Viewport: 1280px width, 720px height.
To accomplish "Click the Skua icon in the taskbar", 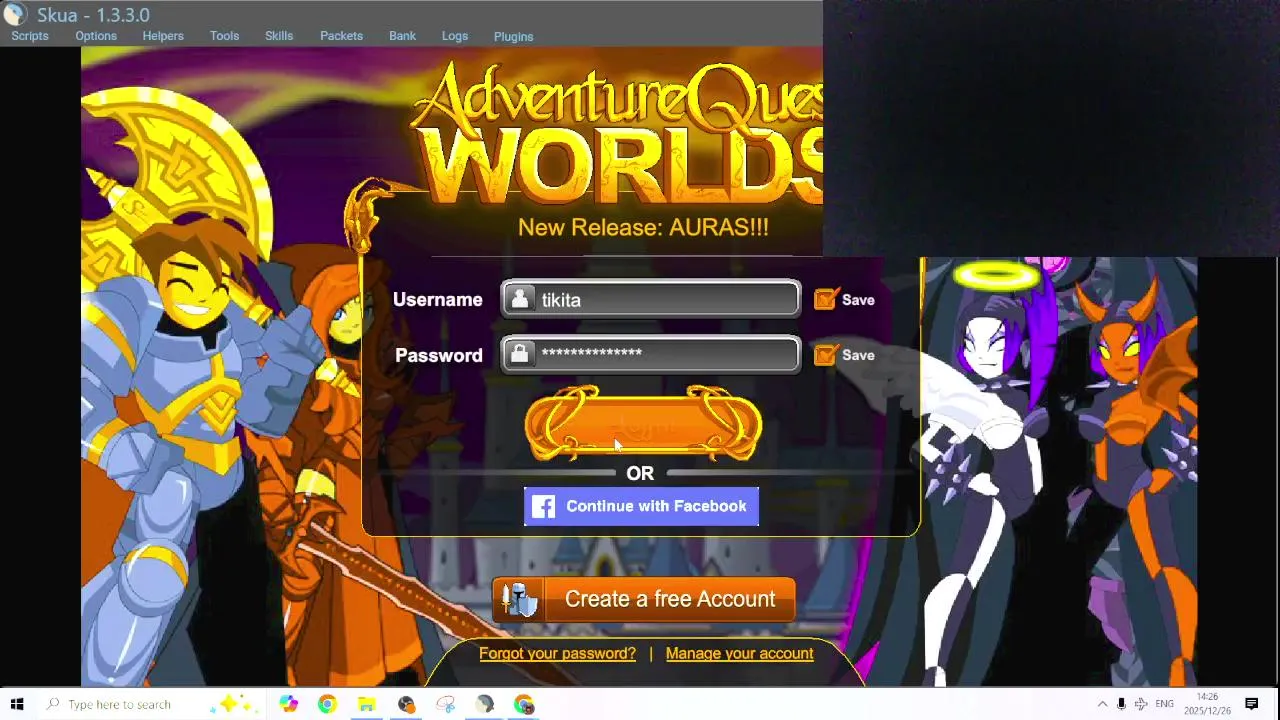I will coord(485,704).
